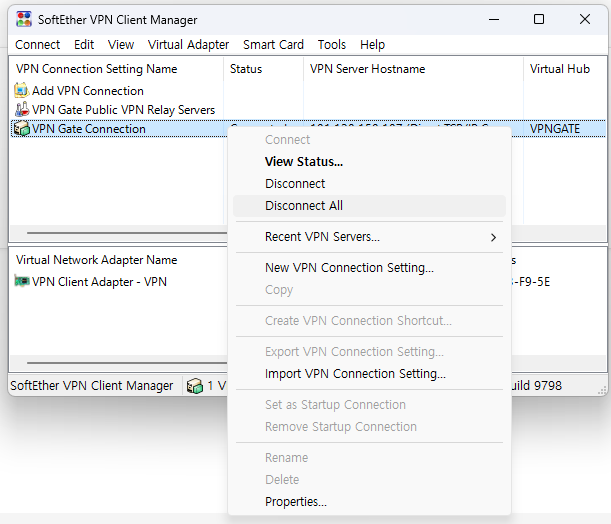Choose View Status... in the context menu
The height and width of the screenshot is (524, 611).
click(x=369, y=162)
